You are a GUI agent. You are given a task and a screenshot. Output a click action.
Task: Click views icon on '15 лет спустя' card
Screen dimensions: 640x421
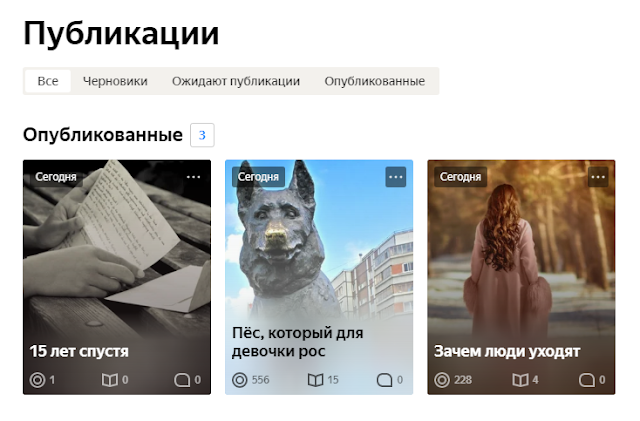tap(37, 380)
